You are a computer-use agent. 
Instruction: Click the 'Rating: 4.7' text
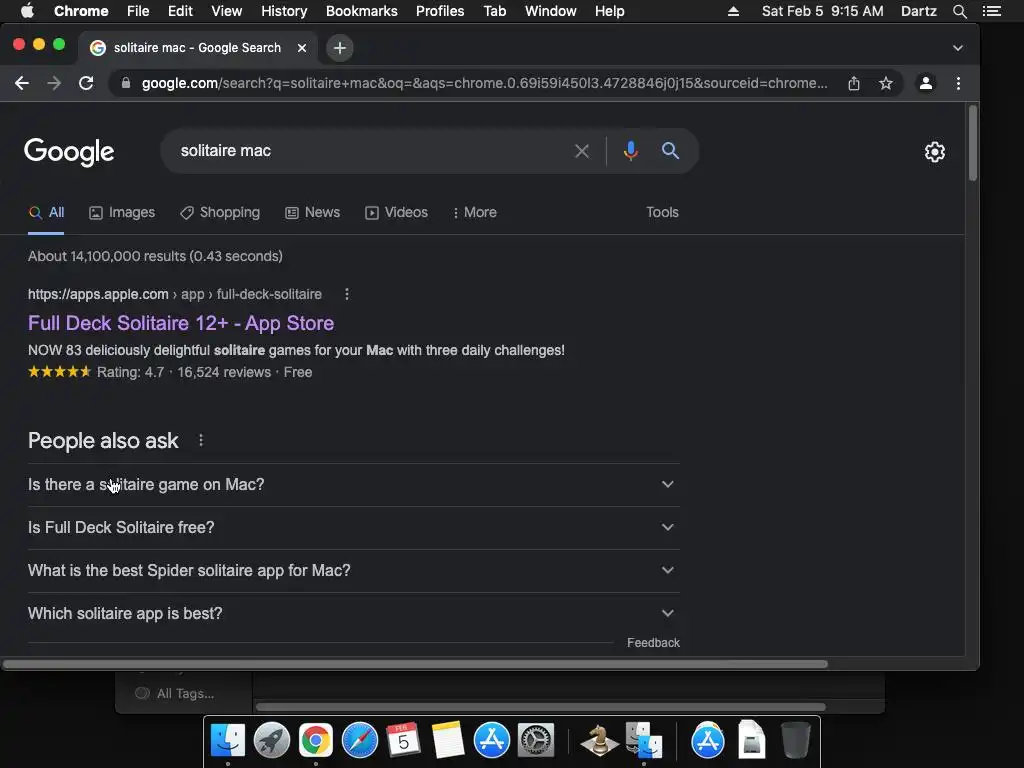[130, 372]
